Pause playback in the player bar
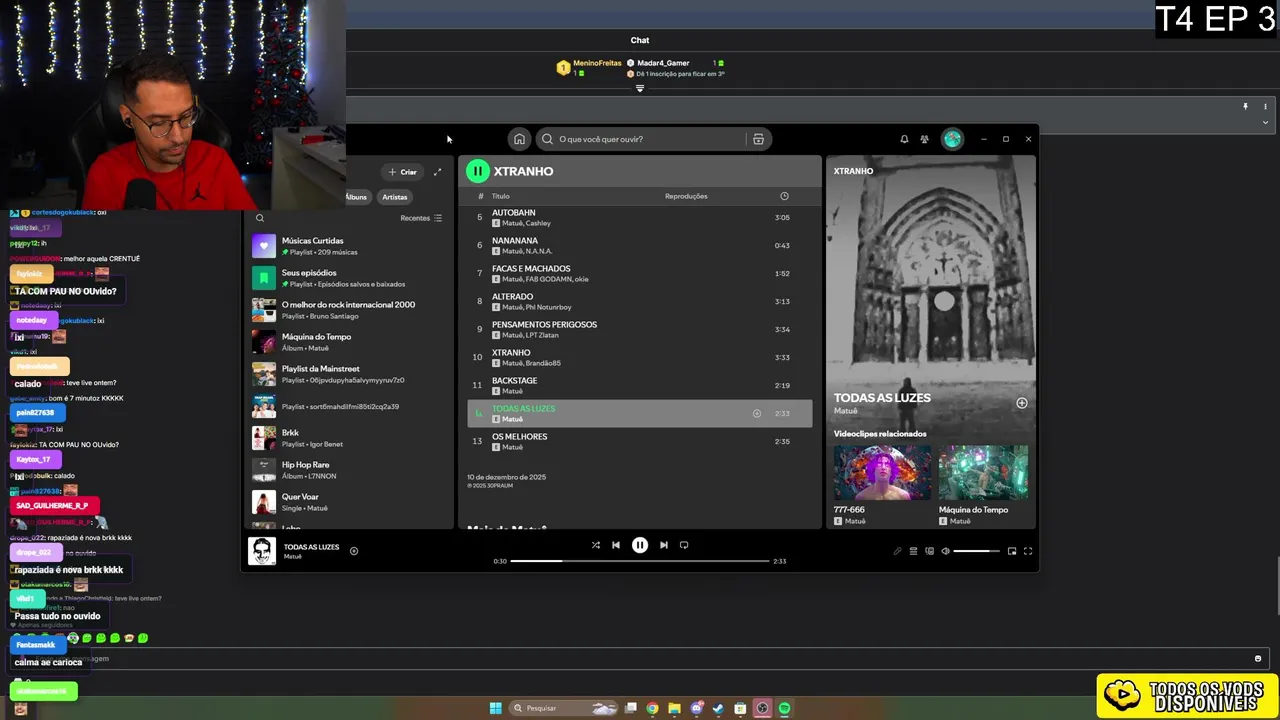This screenshot has height=720, width=1280. pyautogui.click(x=640, y=545)
